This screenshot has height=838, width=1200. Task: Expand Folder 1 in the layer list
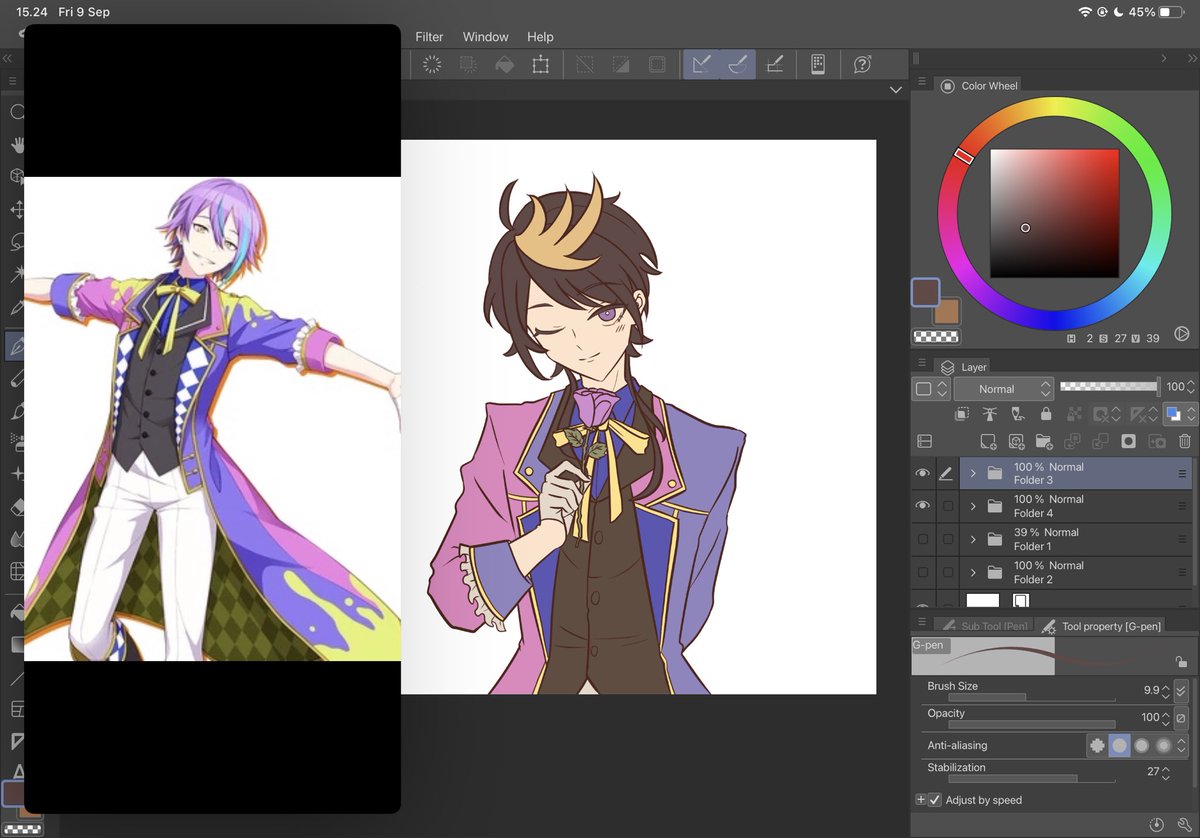coord(972,539)
